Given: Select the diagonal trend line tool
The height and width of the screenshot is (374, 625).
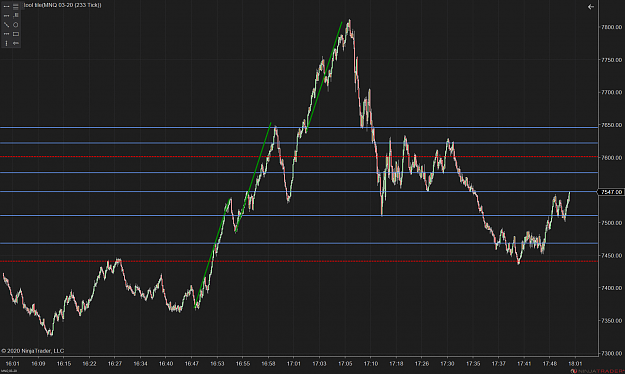Looking at the screenshot, I should [x=6, y=25].
